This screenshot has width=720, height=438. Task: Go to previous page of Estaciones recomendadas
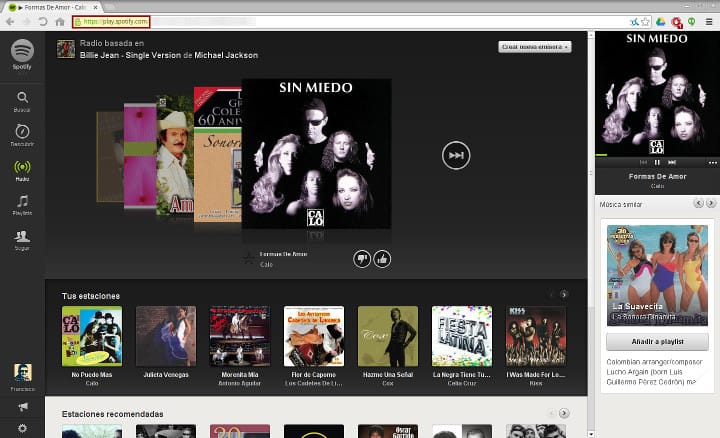point(551,413)
